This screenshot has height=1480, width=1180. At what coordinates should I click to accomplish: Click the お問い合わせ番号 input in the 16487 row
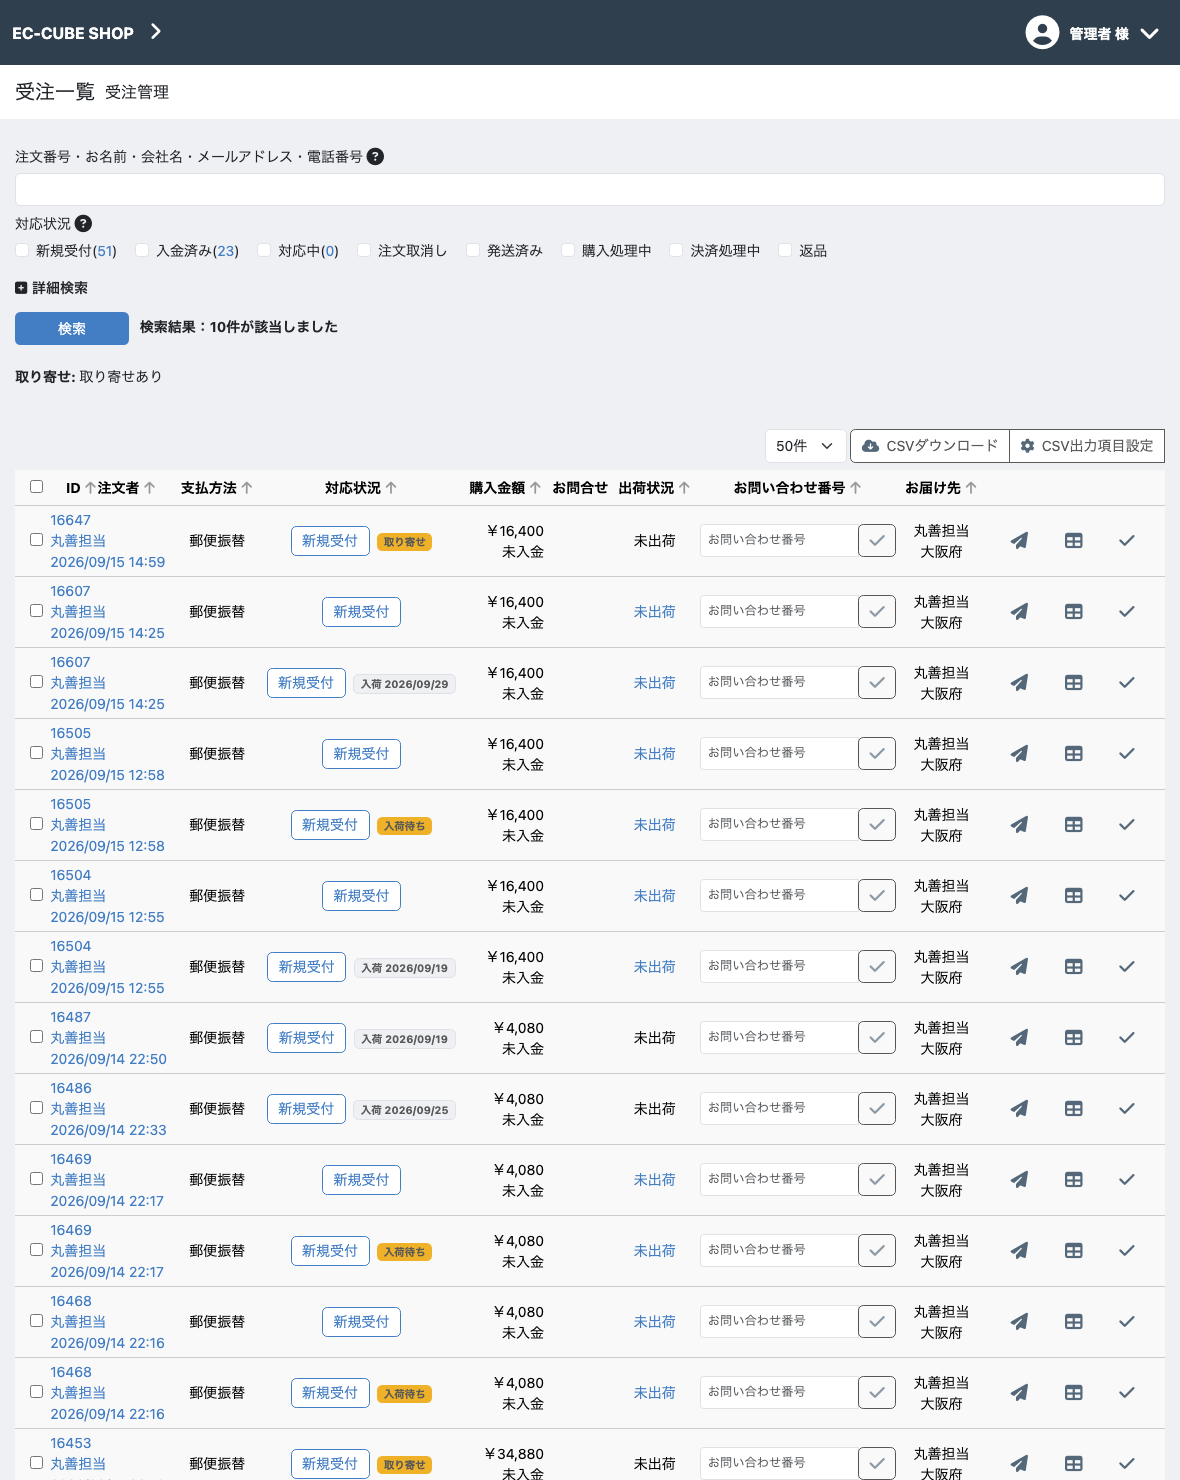[779, 1037]
